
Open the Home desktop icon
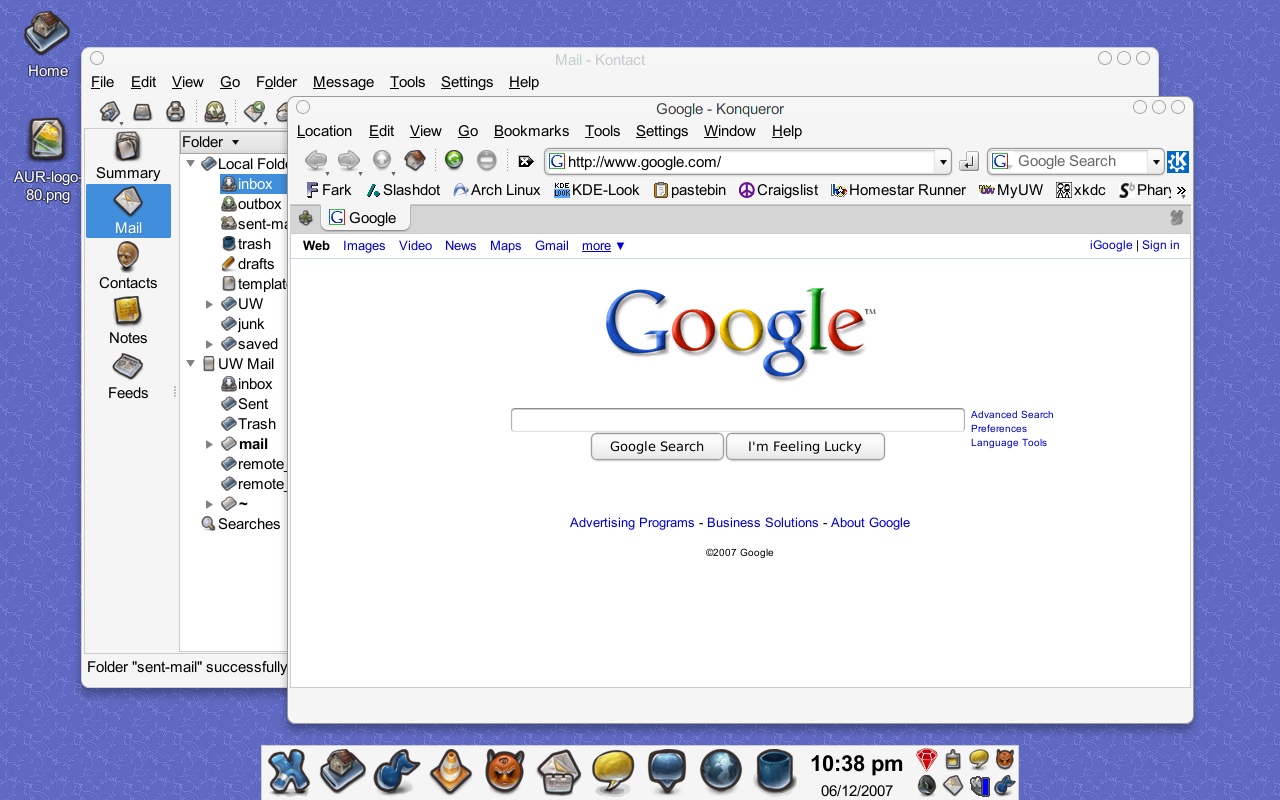pos(47,45)
